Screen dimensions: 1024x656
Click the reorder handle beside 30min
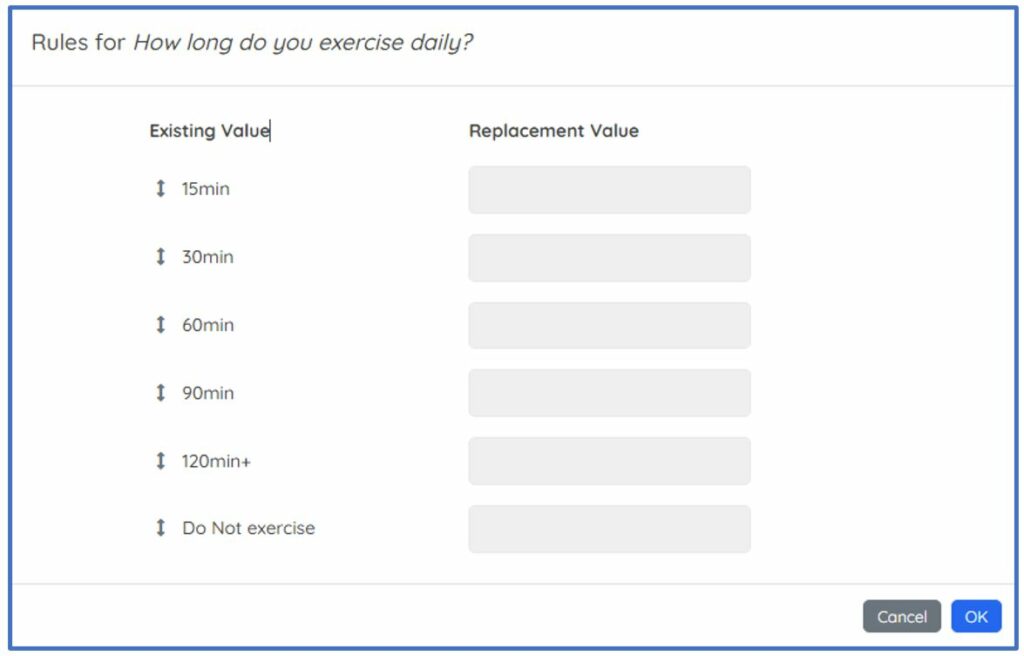(x=160, y=257)
